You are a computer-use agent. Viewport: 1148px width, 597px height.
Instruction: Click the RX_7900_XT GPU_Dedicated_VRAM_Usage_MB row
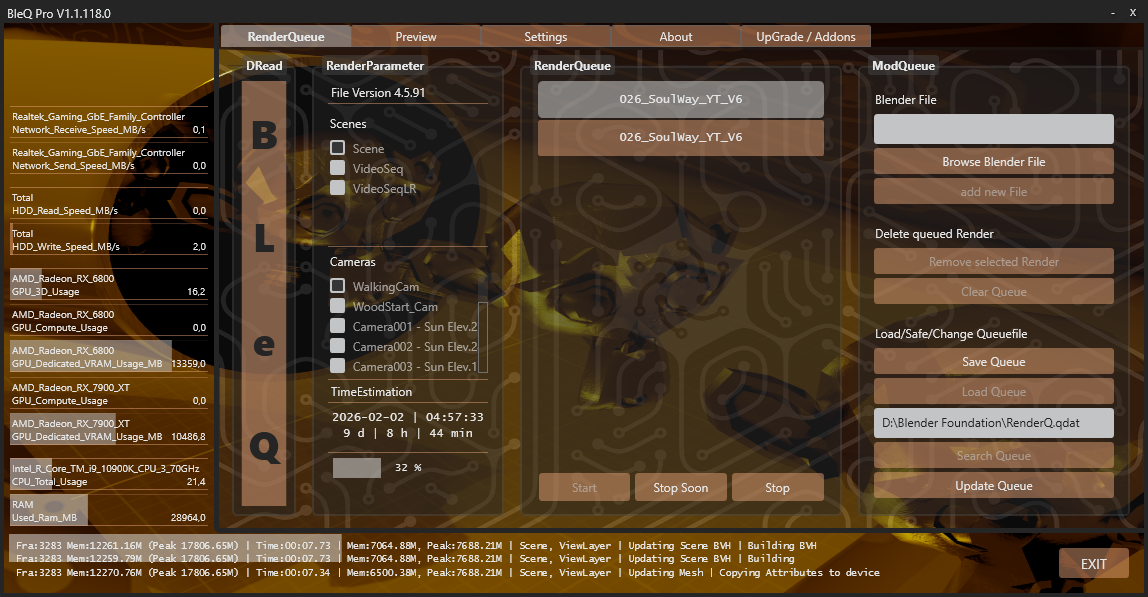(x=109, y=430)
